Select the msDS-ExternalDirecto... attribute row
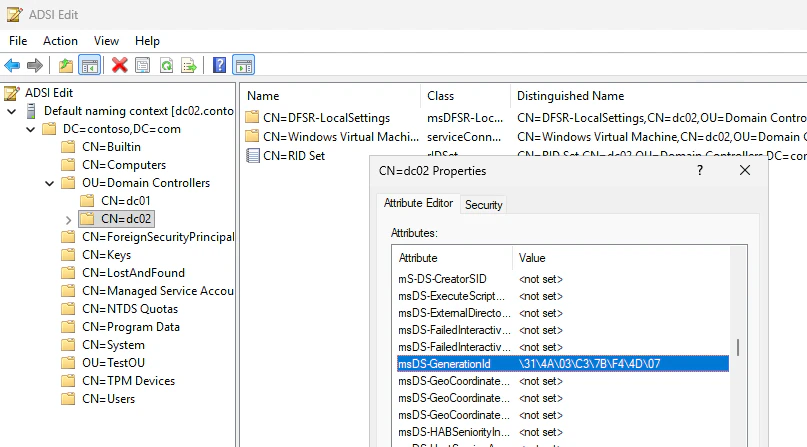 [x=563, y=313]
